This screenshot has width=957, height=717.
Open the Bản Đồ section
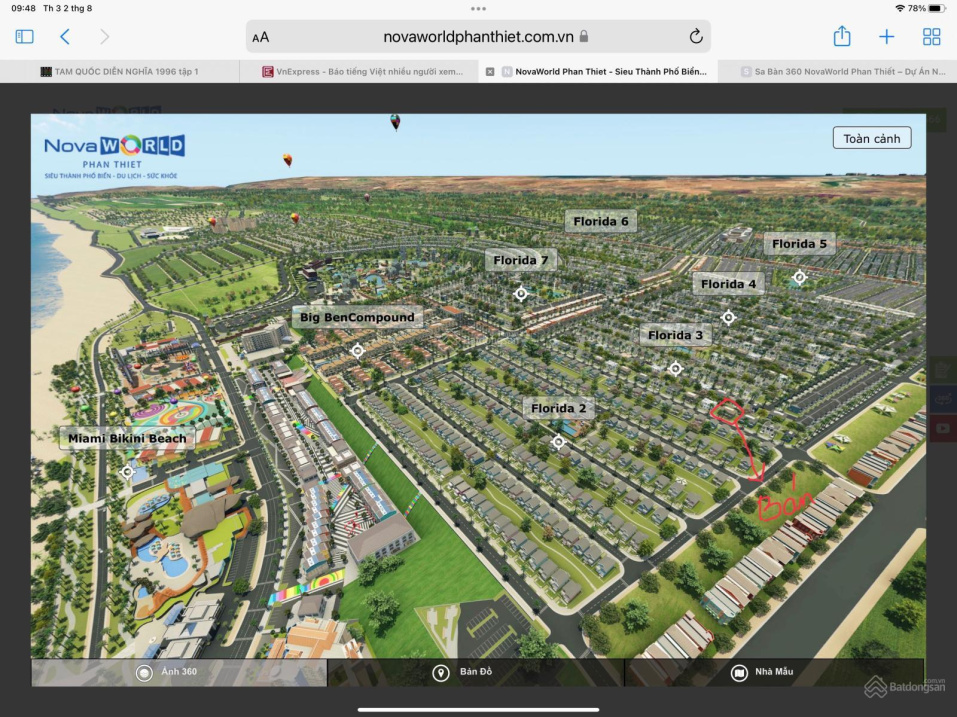pos(475,672)
